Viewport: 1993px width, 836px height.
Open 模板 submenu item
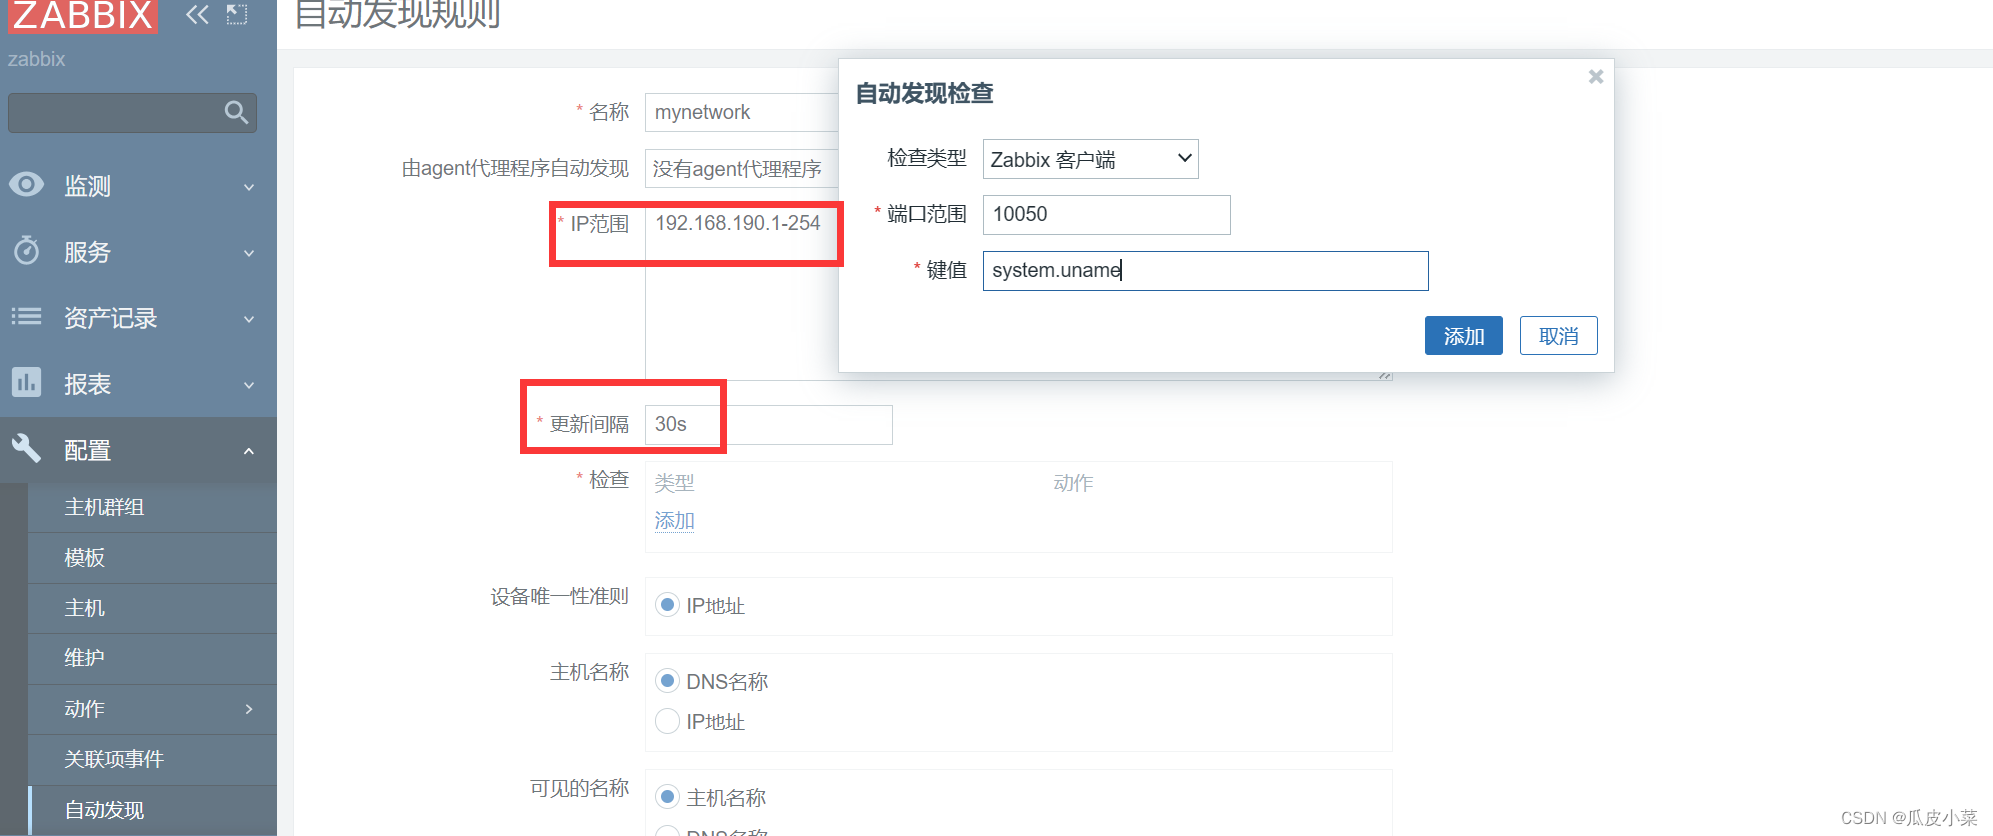pos(152,558)
